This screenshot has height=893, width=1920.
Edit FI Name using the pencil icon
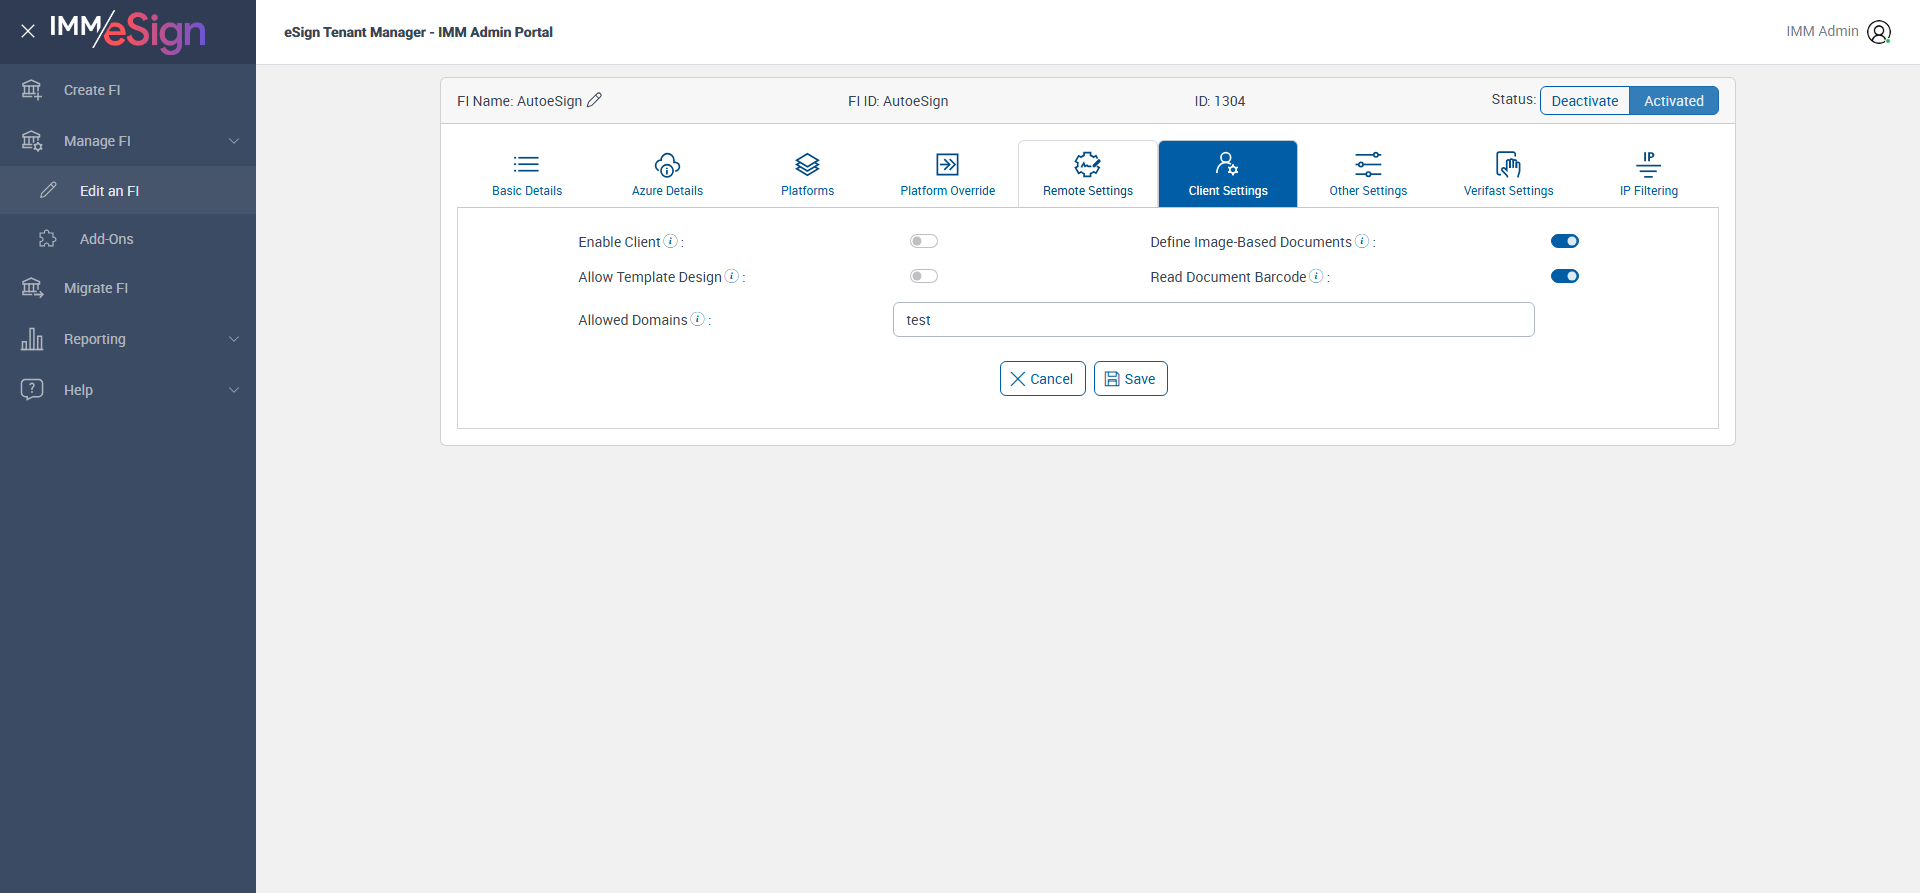click(594, 100)
